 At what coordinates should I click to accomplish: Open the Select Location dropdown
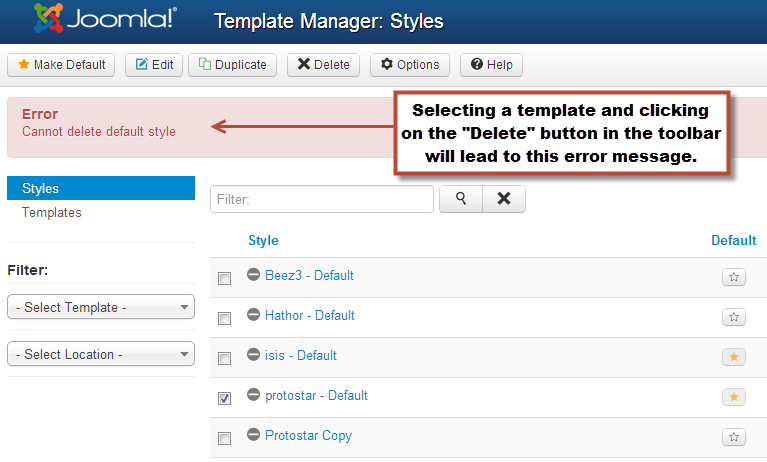point(101,354)
